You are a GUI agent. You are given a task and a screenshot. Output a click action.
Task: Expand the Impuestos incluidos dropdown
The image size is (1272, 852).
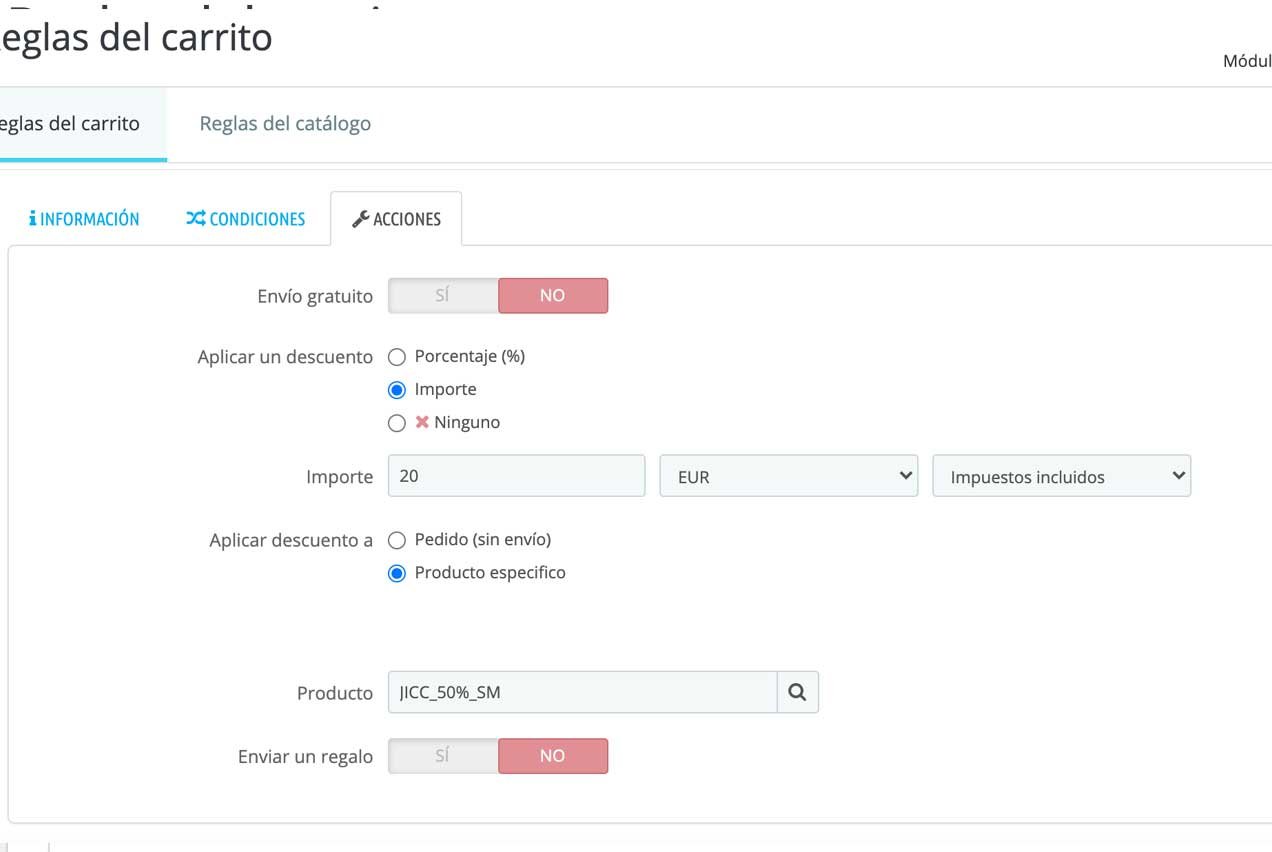pyautogui.click(x=1061, y=476)
